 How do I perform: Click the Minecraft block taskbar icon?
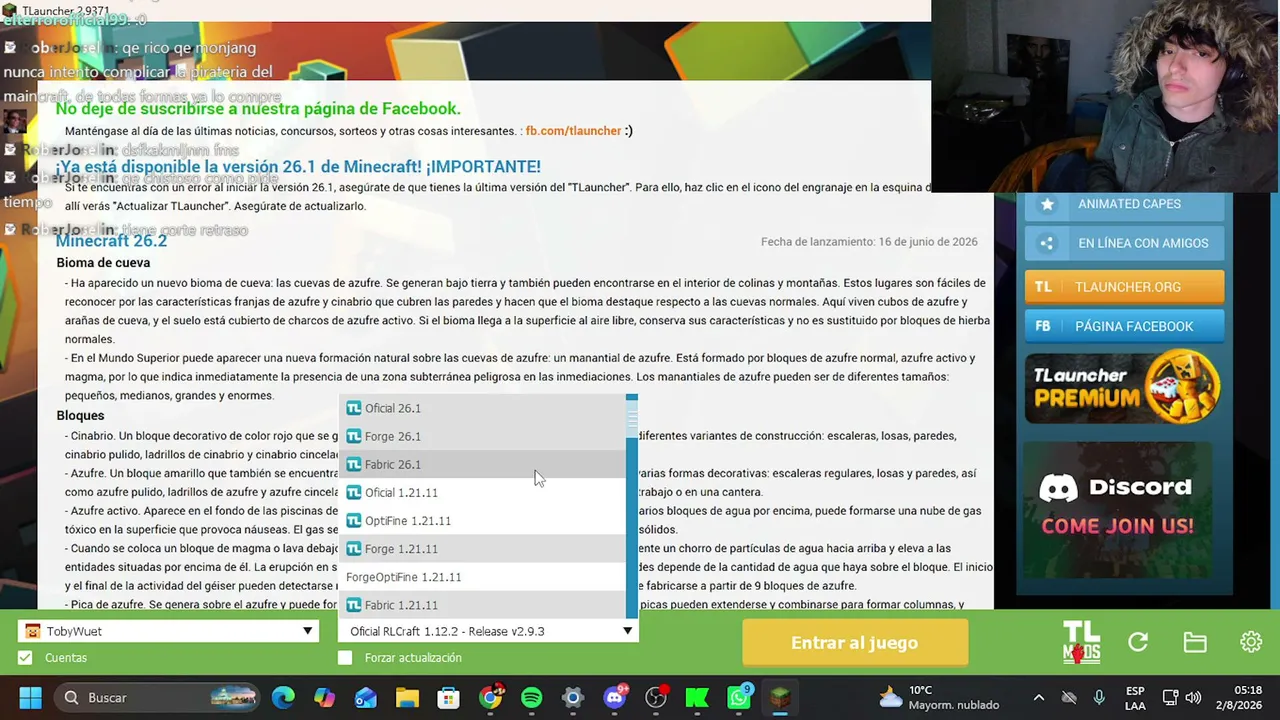pyautogui.click(x=780, y=698)
